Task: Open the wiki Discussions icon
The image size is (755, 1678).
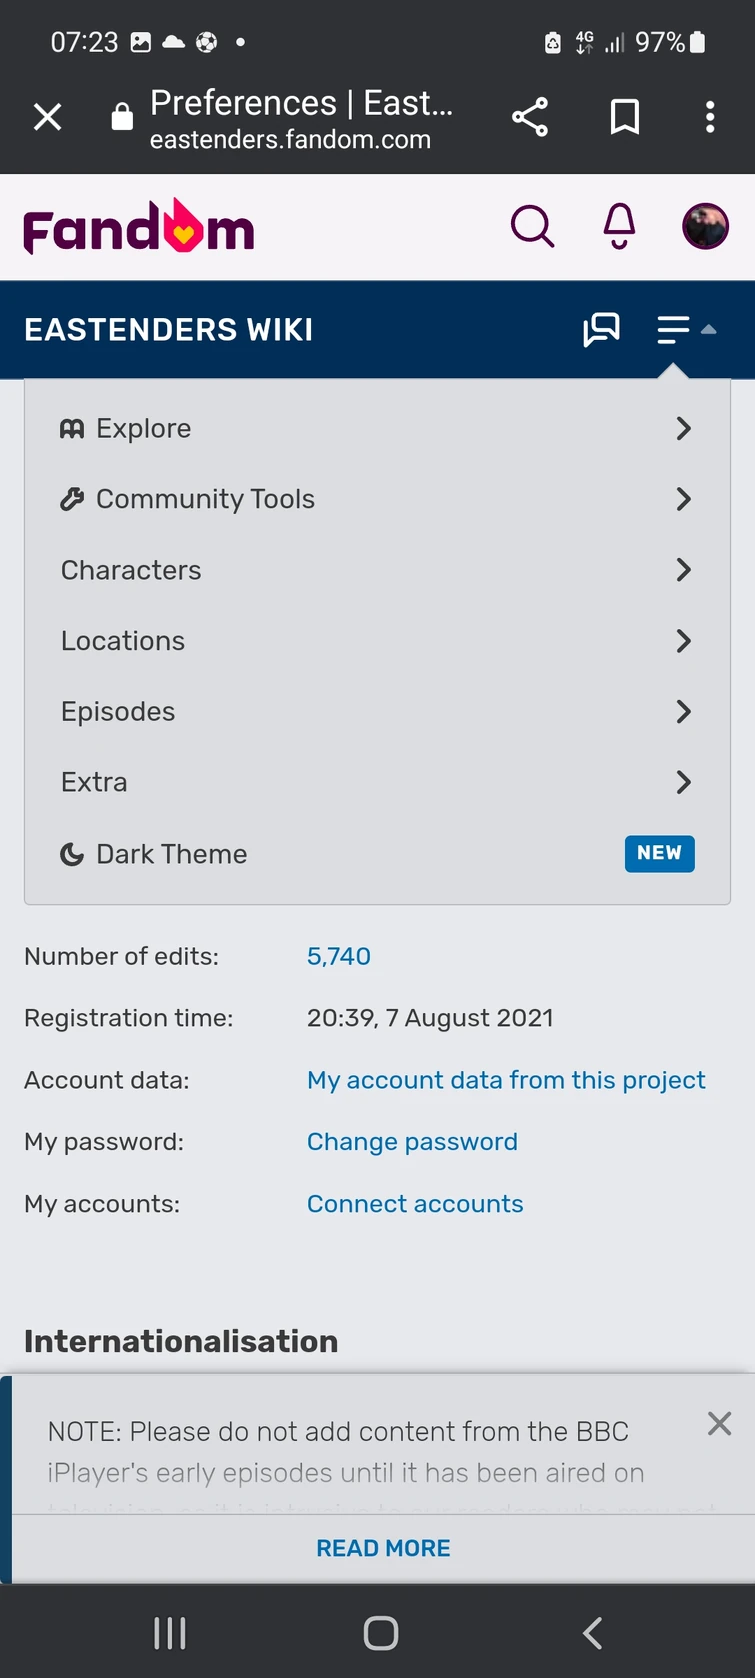Action: point(601,329)
